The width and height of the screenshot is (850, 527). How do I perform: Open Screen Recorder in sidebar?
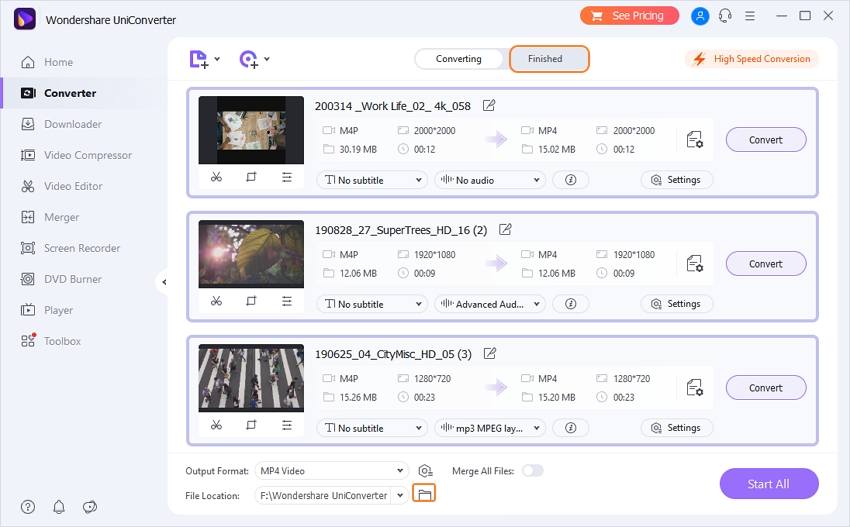point(70,248)
